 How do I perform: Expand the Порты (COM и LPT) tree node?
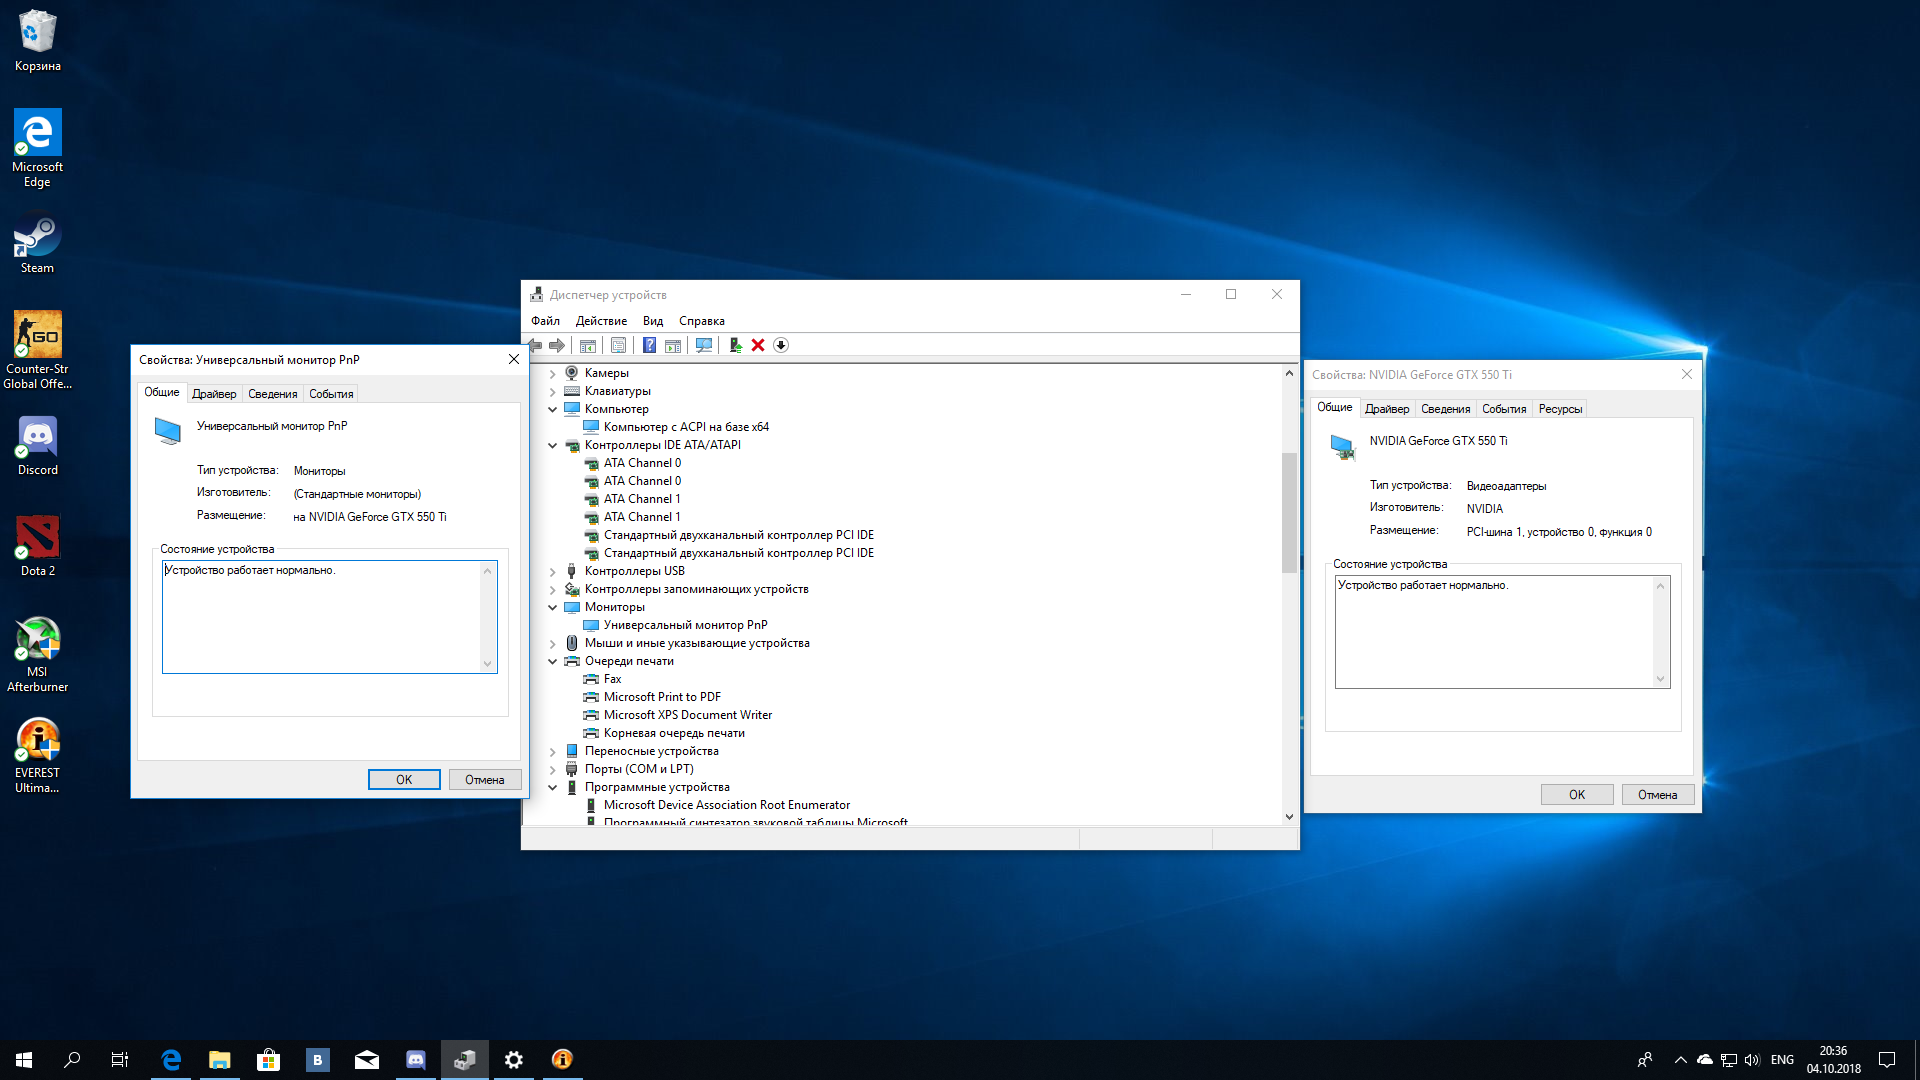553,767
